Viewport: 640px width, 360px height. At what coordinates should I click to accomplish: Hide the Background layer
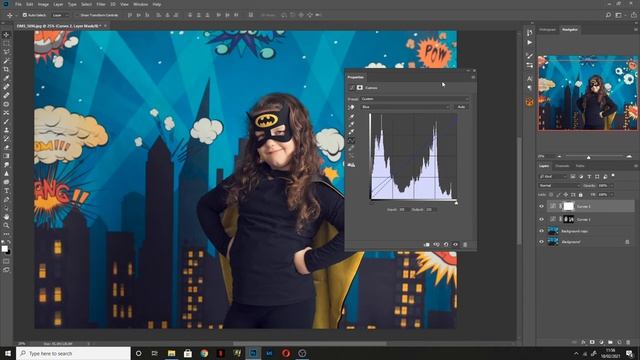(x=542, y=242)
